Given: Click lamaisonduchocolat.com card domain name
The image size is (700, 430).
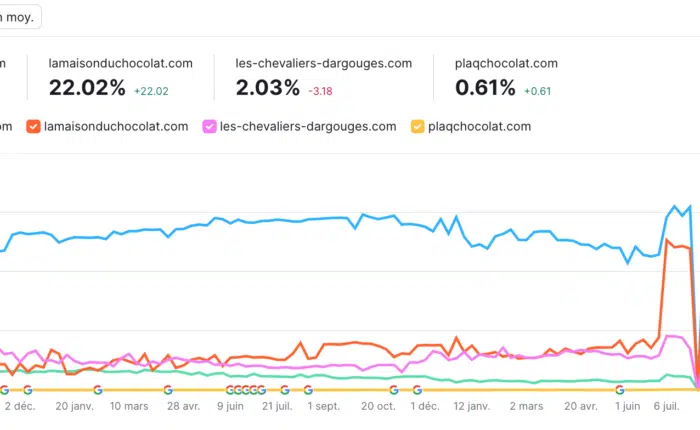Looking at the screenshot, I should coord(120,63).
